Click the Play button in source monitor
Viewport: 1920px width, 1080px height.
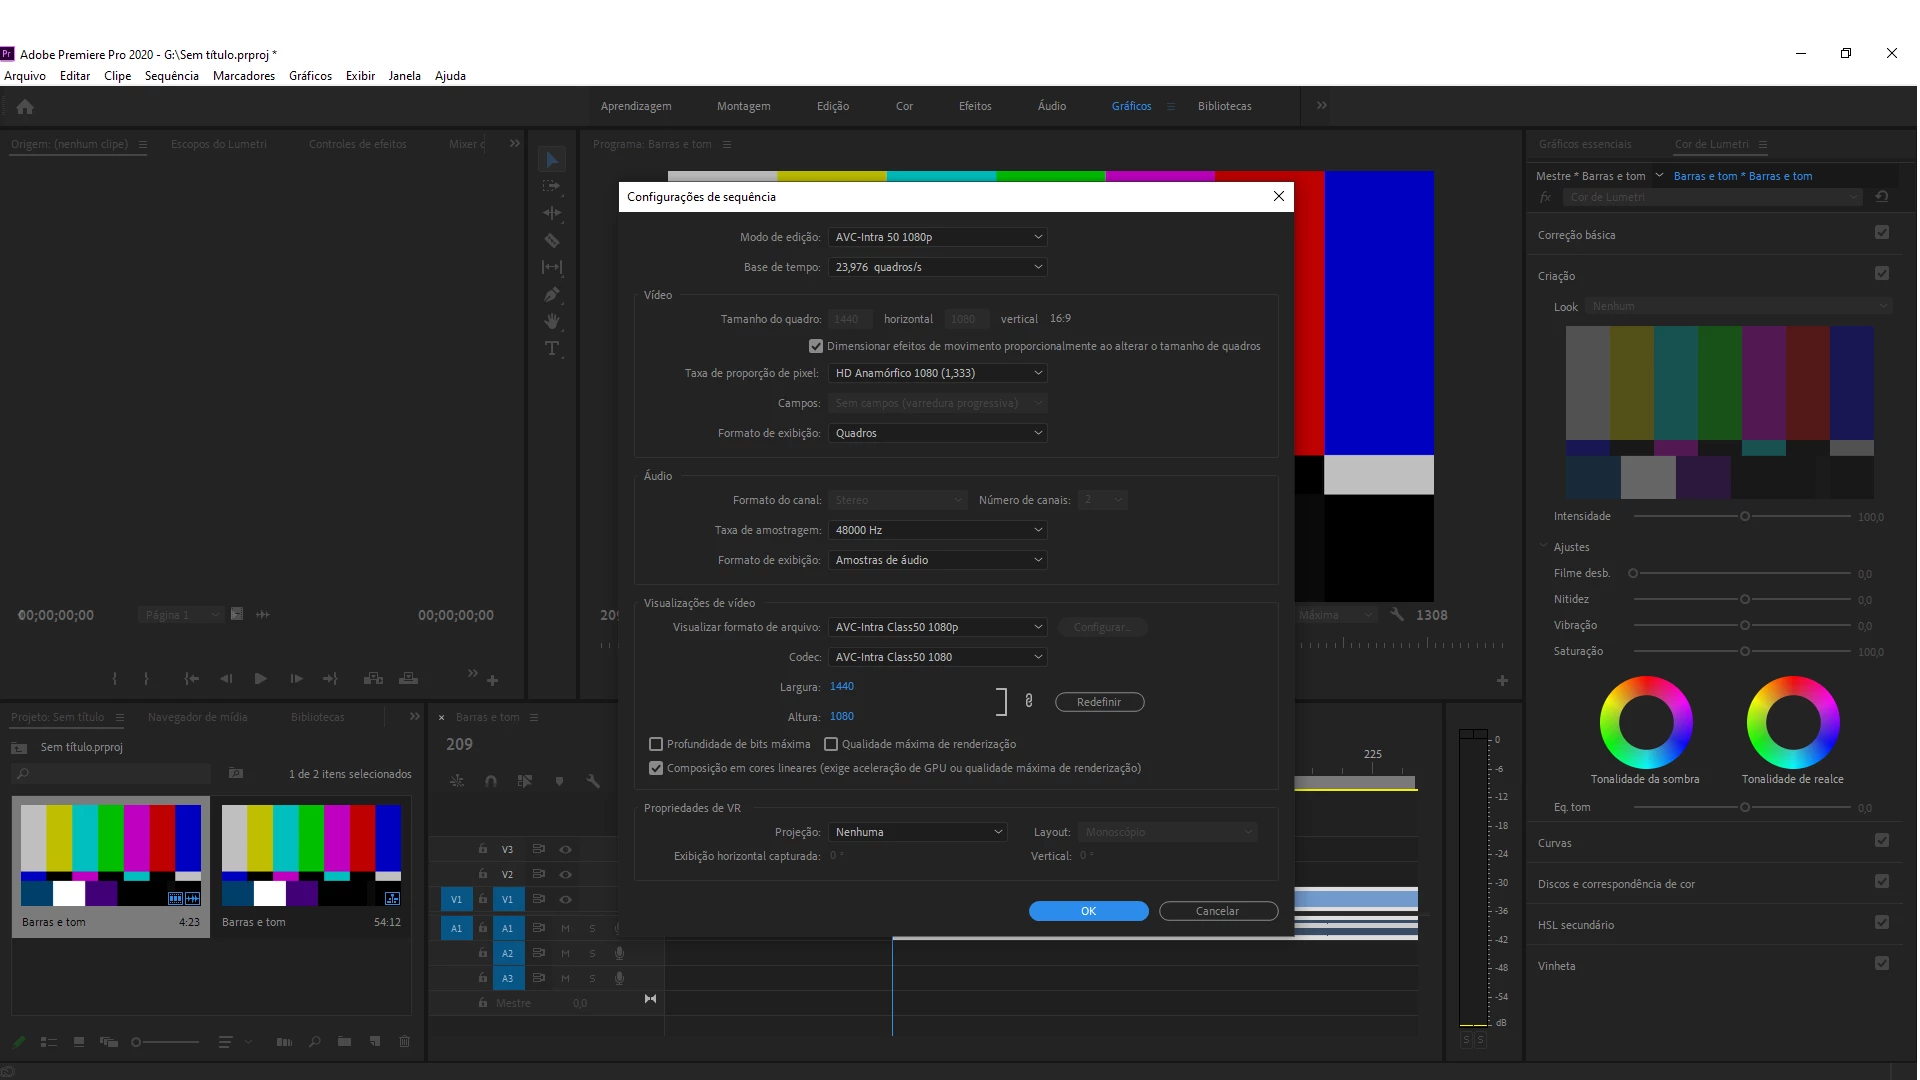coord(260,679)
